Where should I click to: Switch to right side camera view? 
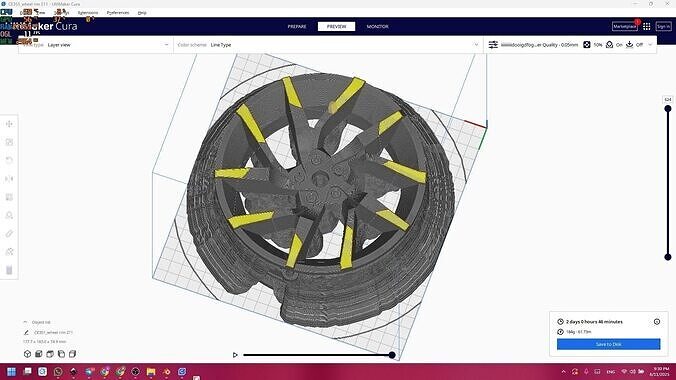tap(72, 354)
